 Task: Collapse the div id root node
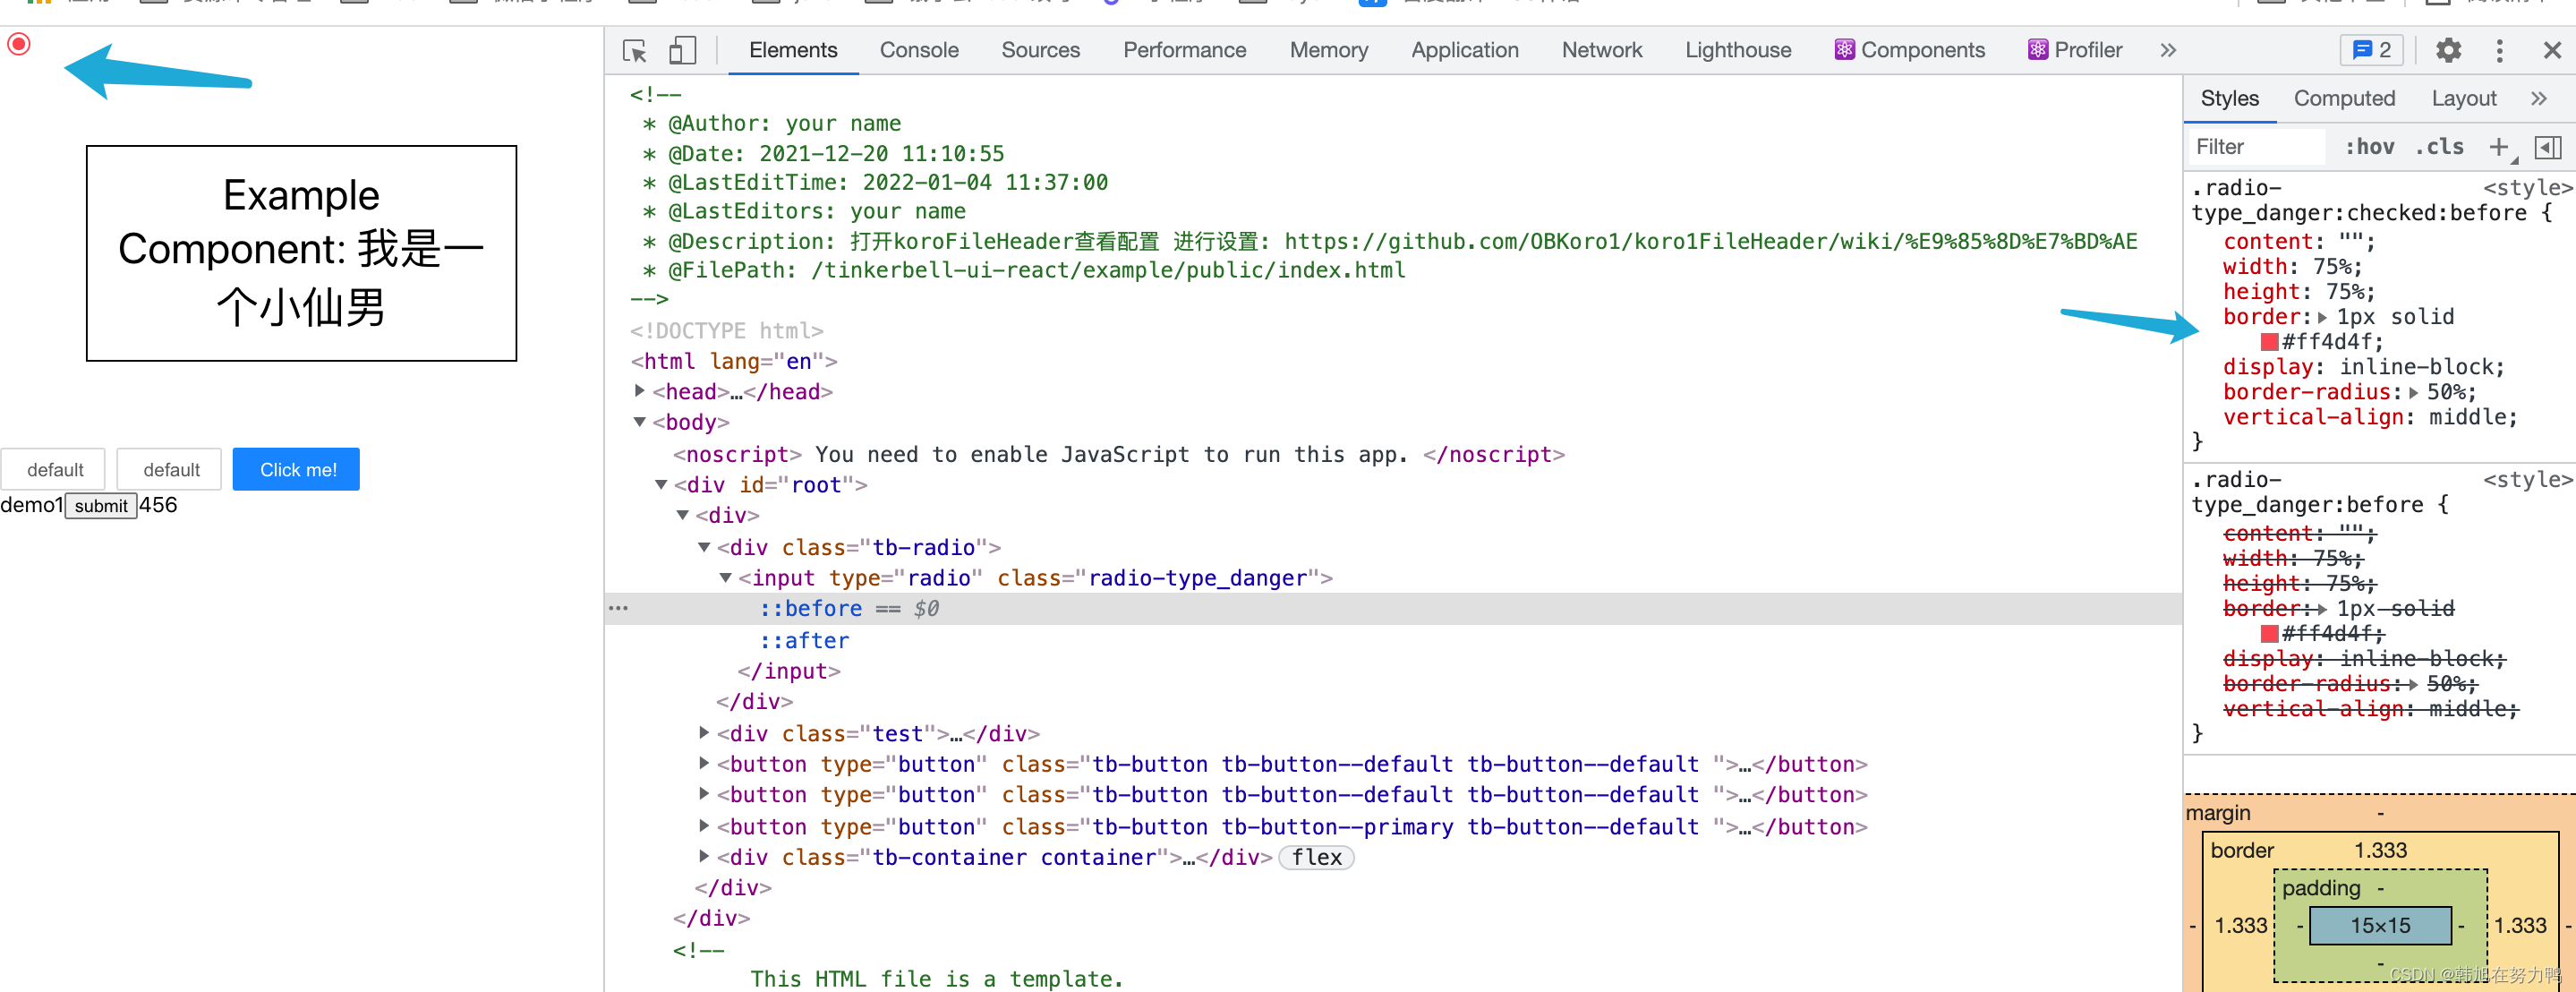pyautogui.click(x=661, y=485)
